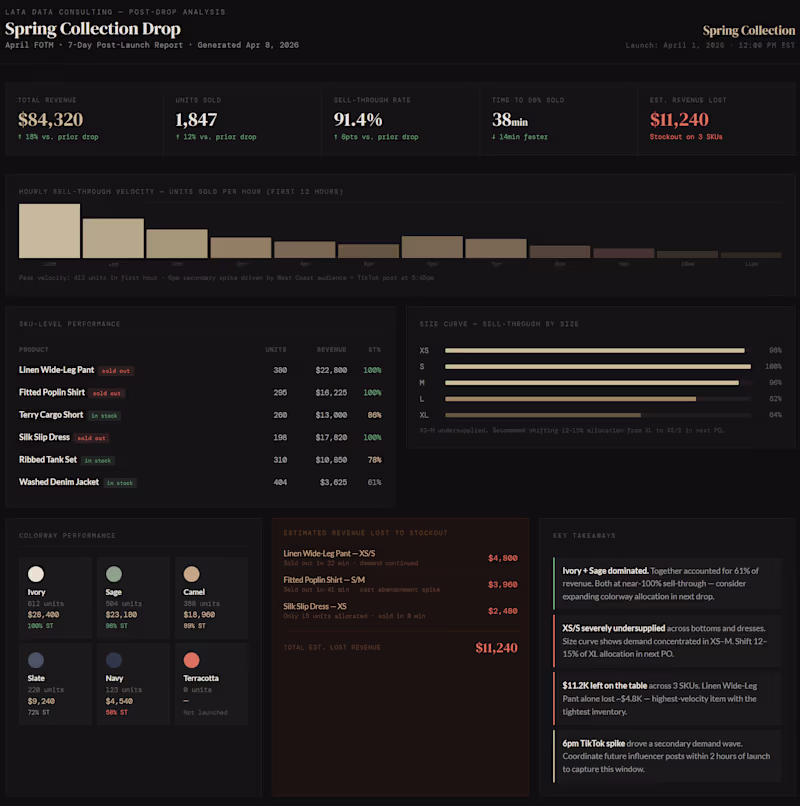Click the S size sell-through bar
The image size is (800, 806).
click(x=598, y=367)
